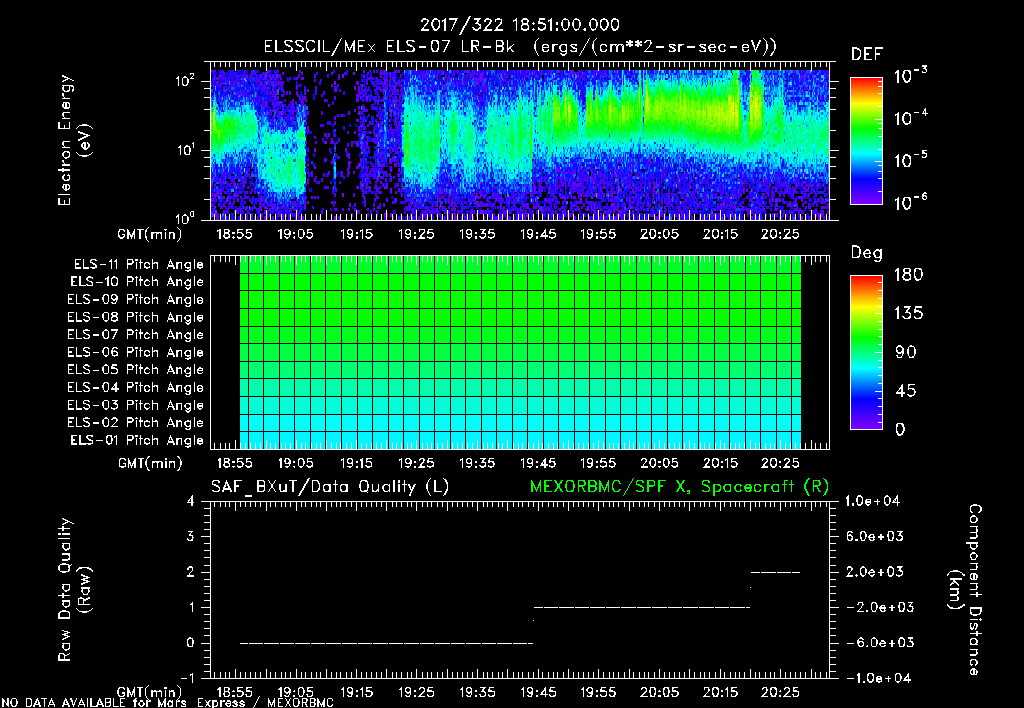Viewport: 1024px width, 708px height.
Task: Click the Deg pitch angle color bar
Action: pos(866,353)
